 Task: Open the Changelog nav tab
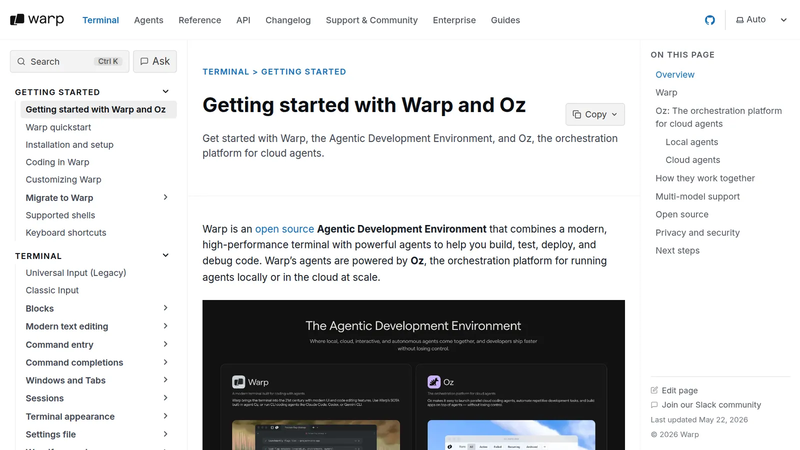[x=288, y=20]
